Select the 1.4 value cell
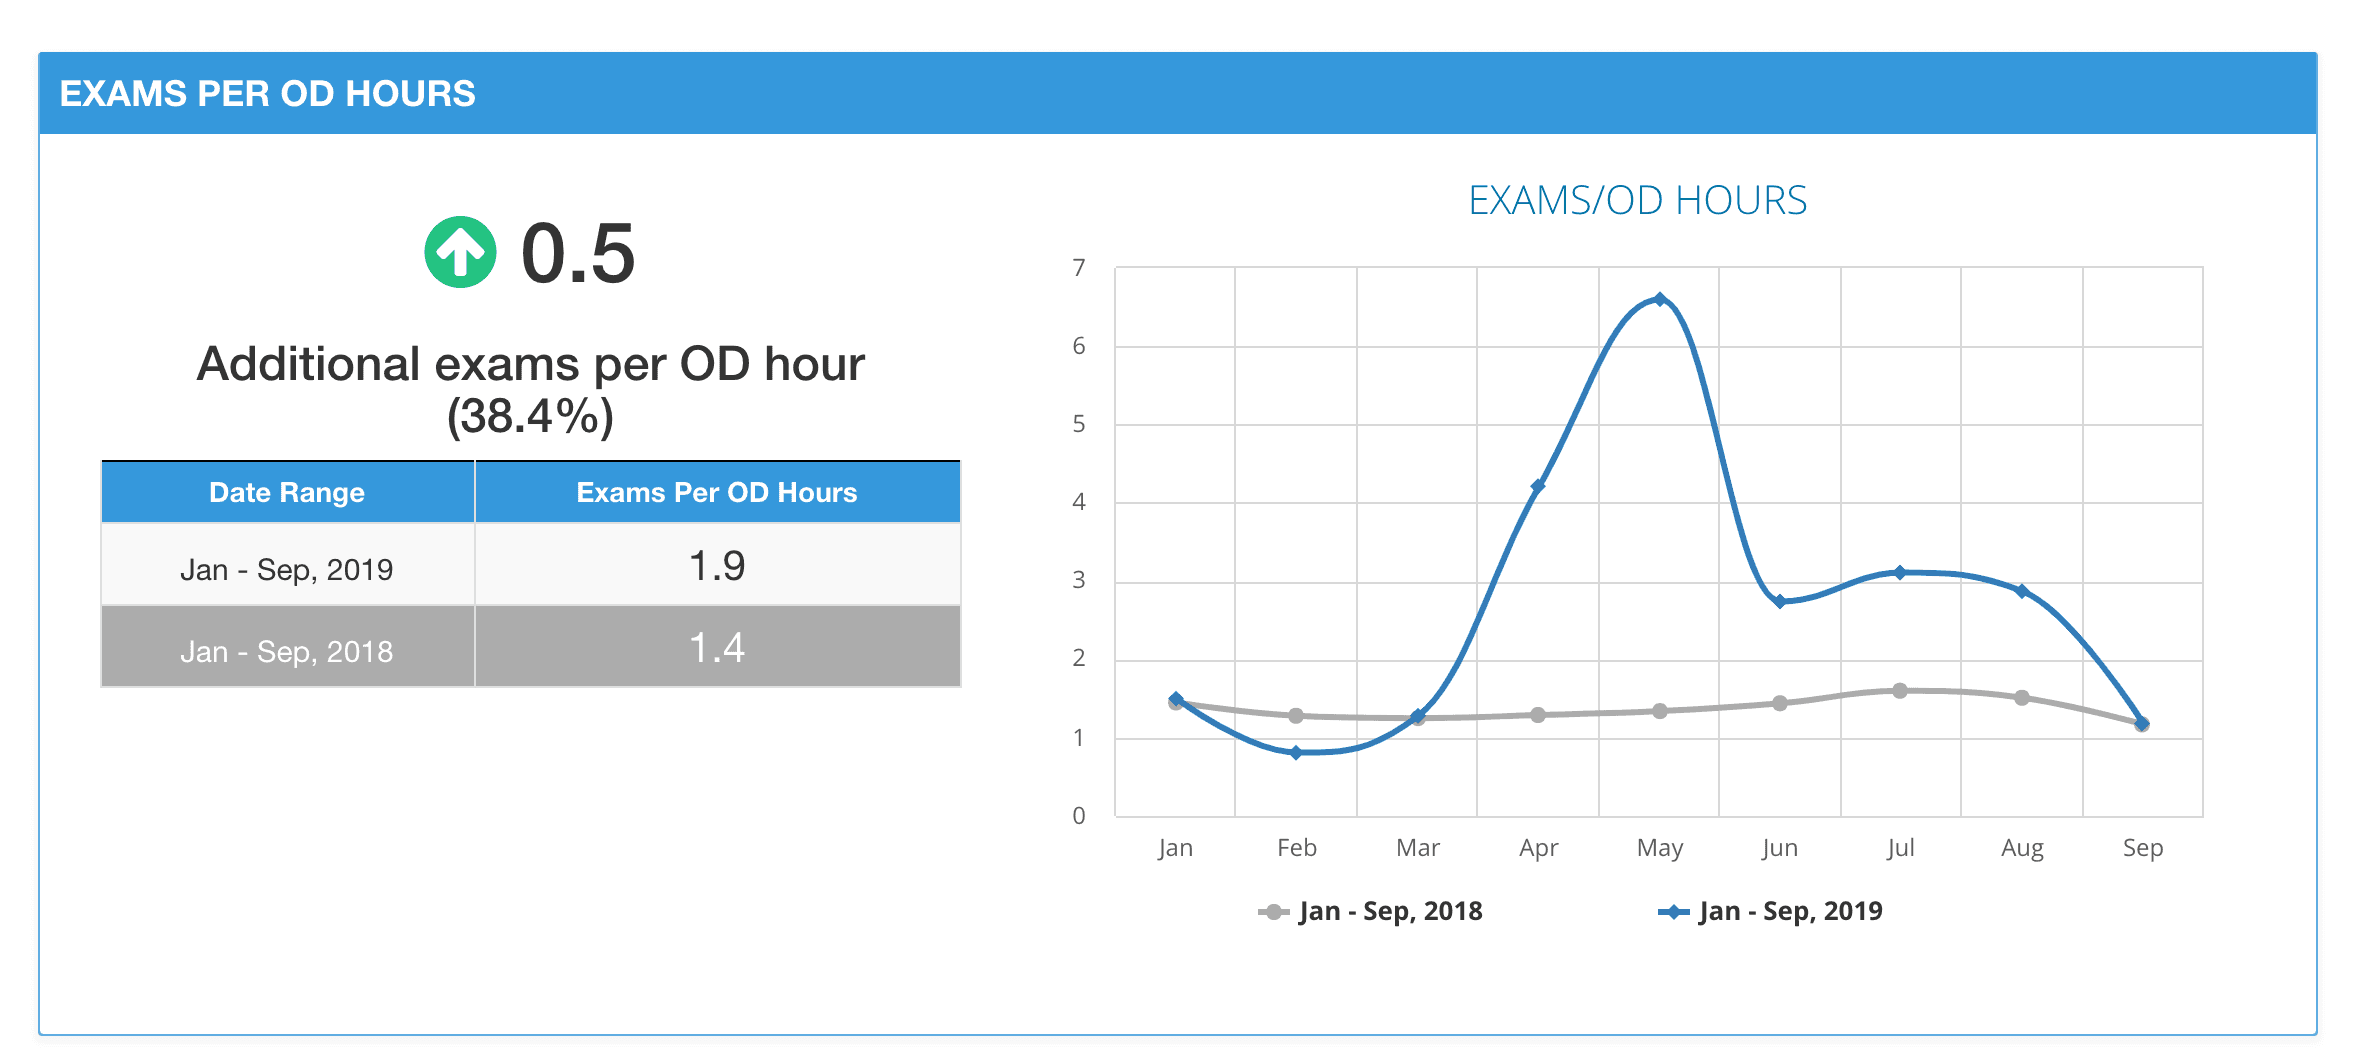2370x1064 pixels. pyautogui.click(x=717, y=648)
